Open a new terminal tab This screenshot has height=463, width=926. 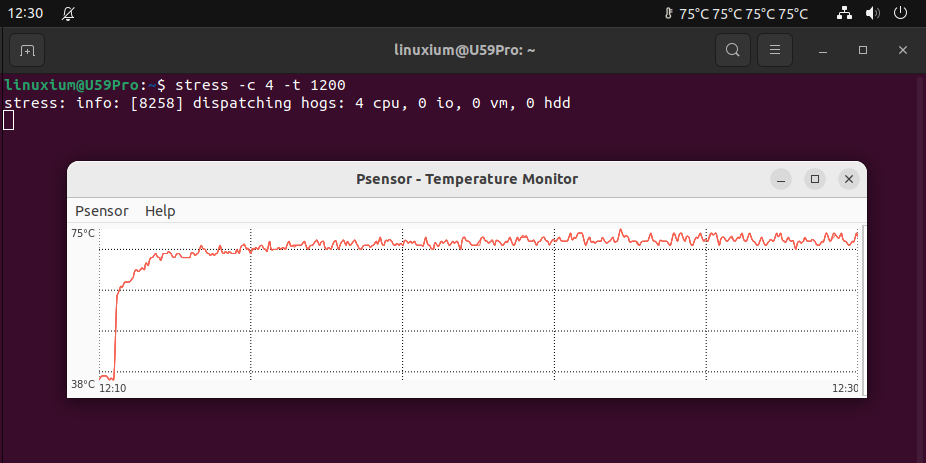(x=27, y=50)
